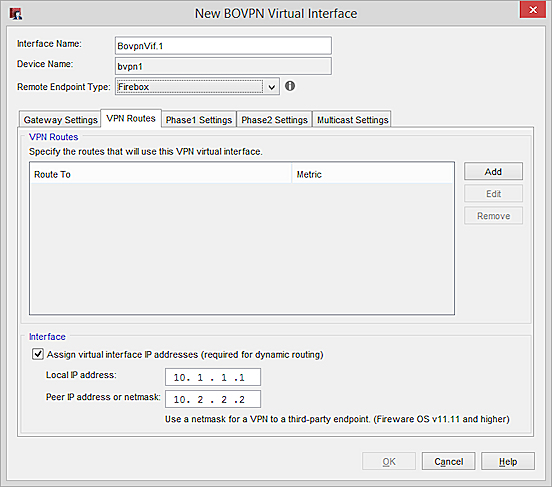The image size is (552, 487).
Task: Click the Route To column header
Action: click(x=161, y=174)
